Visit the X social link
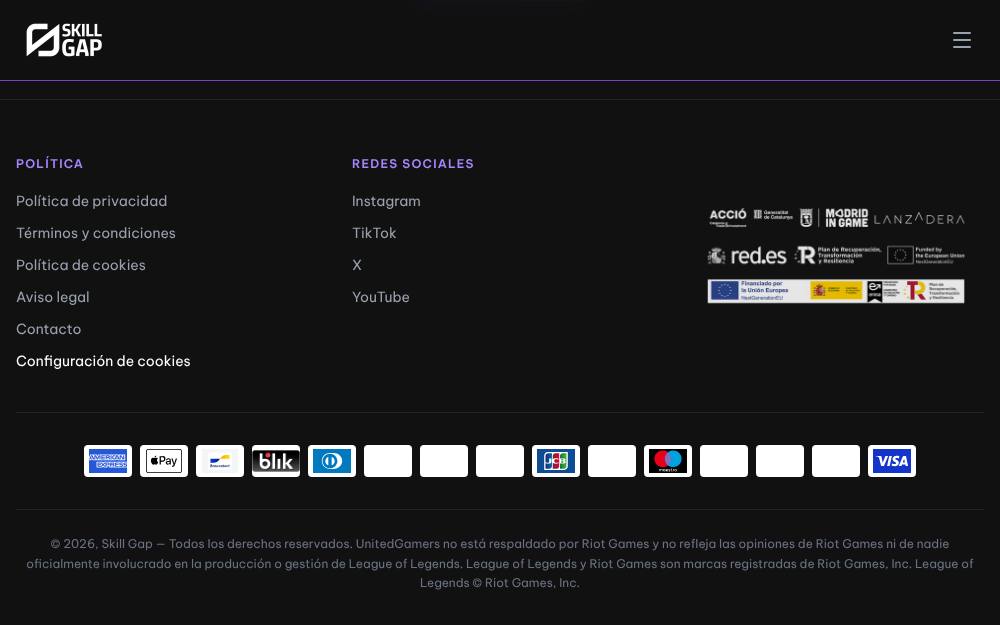 (x=357, y=265)
